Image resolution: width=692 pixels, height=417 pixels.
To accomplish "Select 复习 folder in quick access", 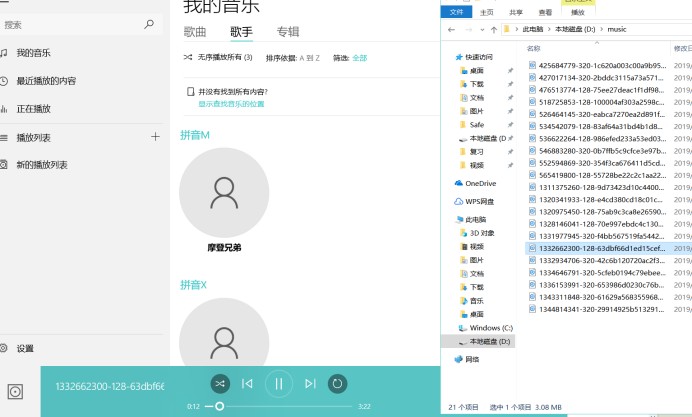I will (x=476, y=152).
